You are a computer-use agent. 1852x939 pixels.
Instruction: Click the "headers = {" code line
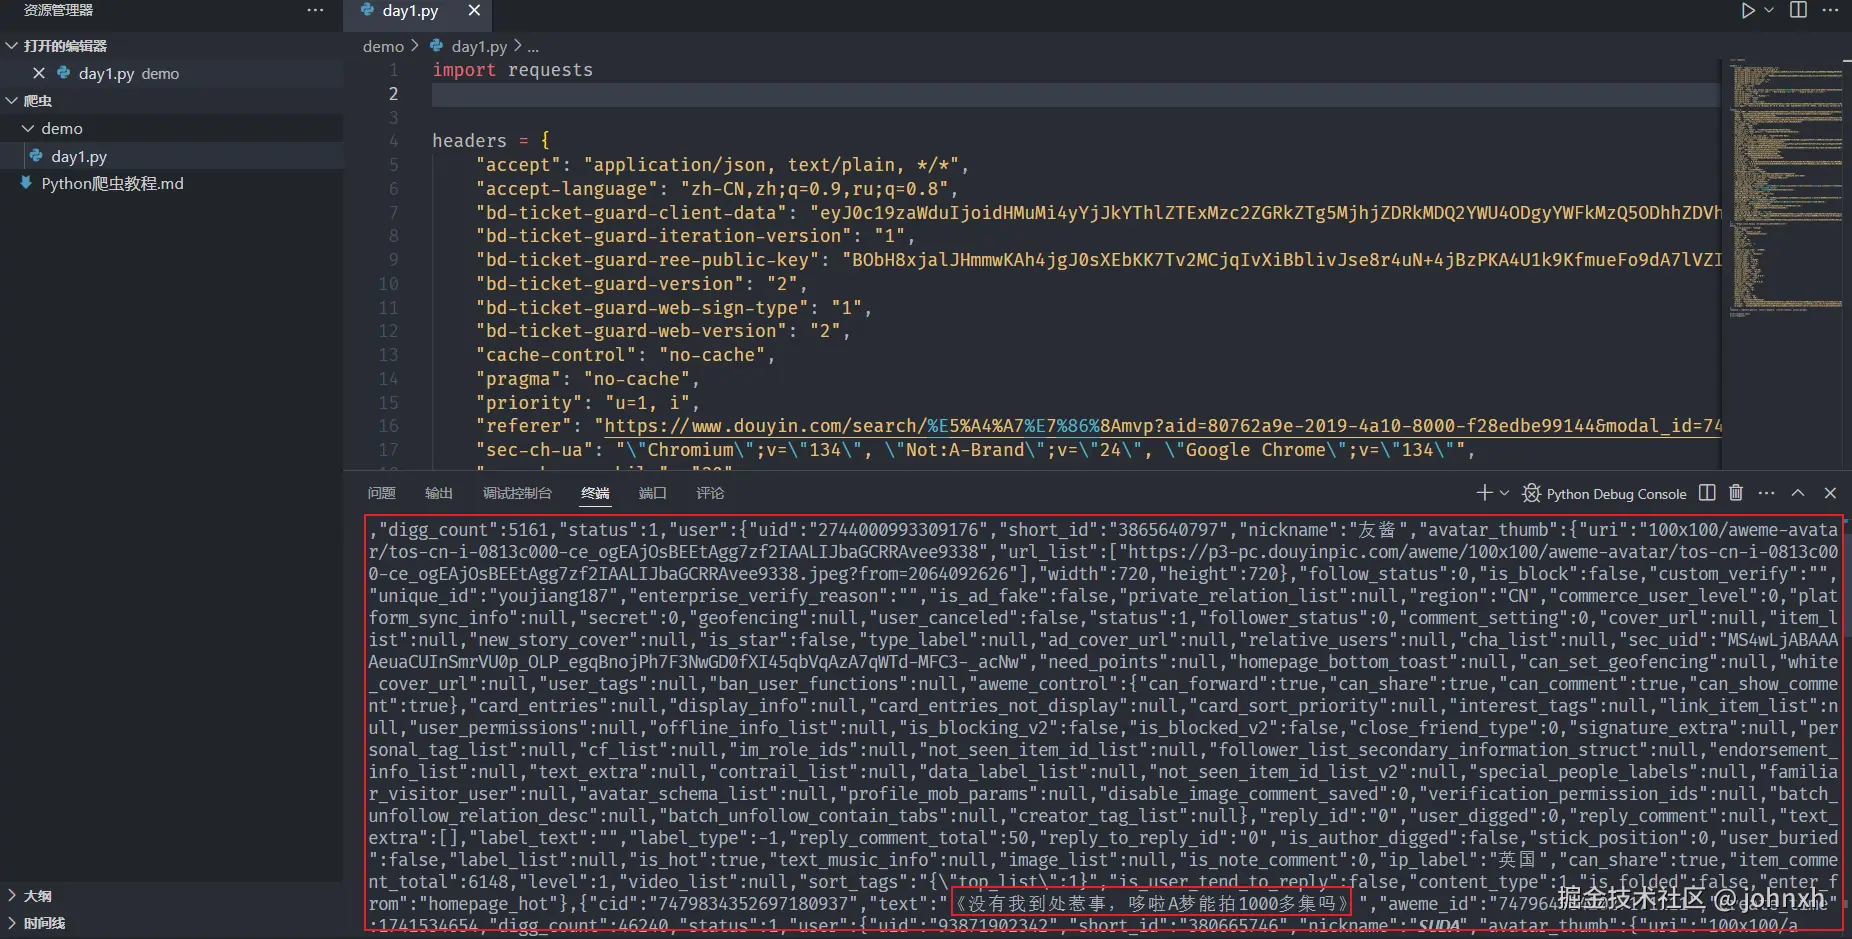(x=491, y=141)
